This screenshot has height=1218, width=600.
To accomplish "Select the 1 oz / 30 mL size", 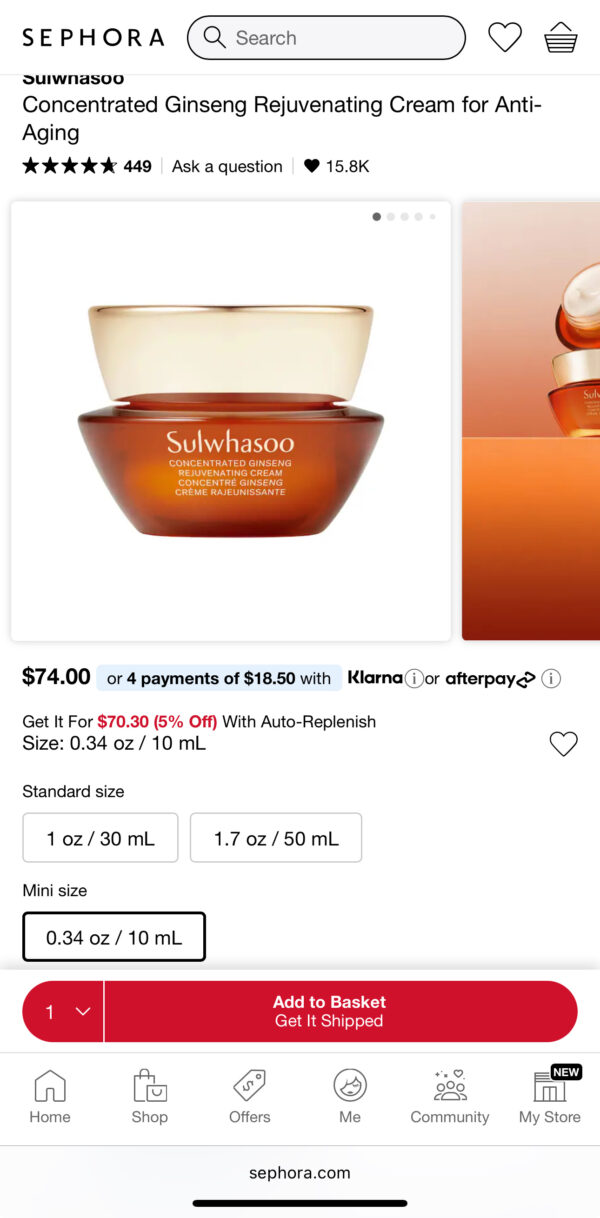I will [101, 838].
